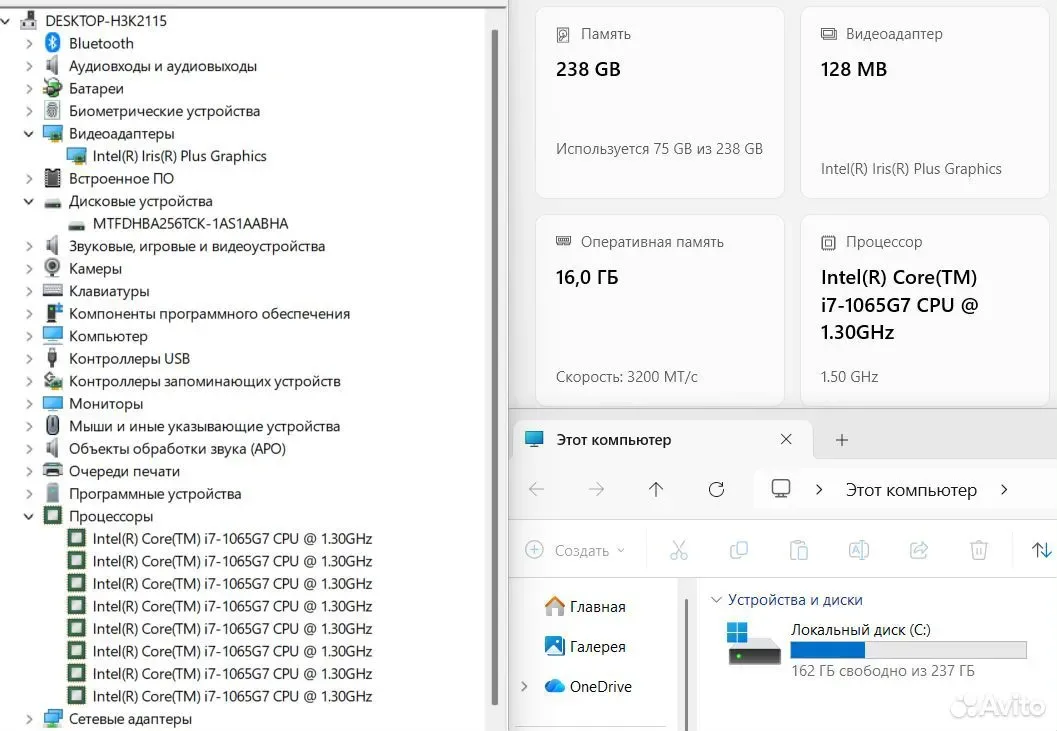The height and width of the screenshot is (731, 1057).
Task: Click the Share icon in Explorer toolbar
Action: click(x=919, y=550)
